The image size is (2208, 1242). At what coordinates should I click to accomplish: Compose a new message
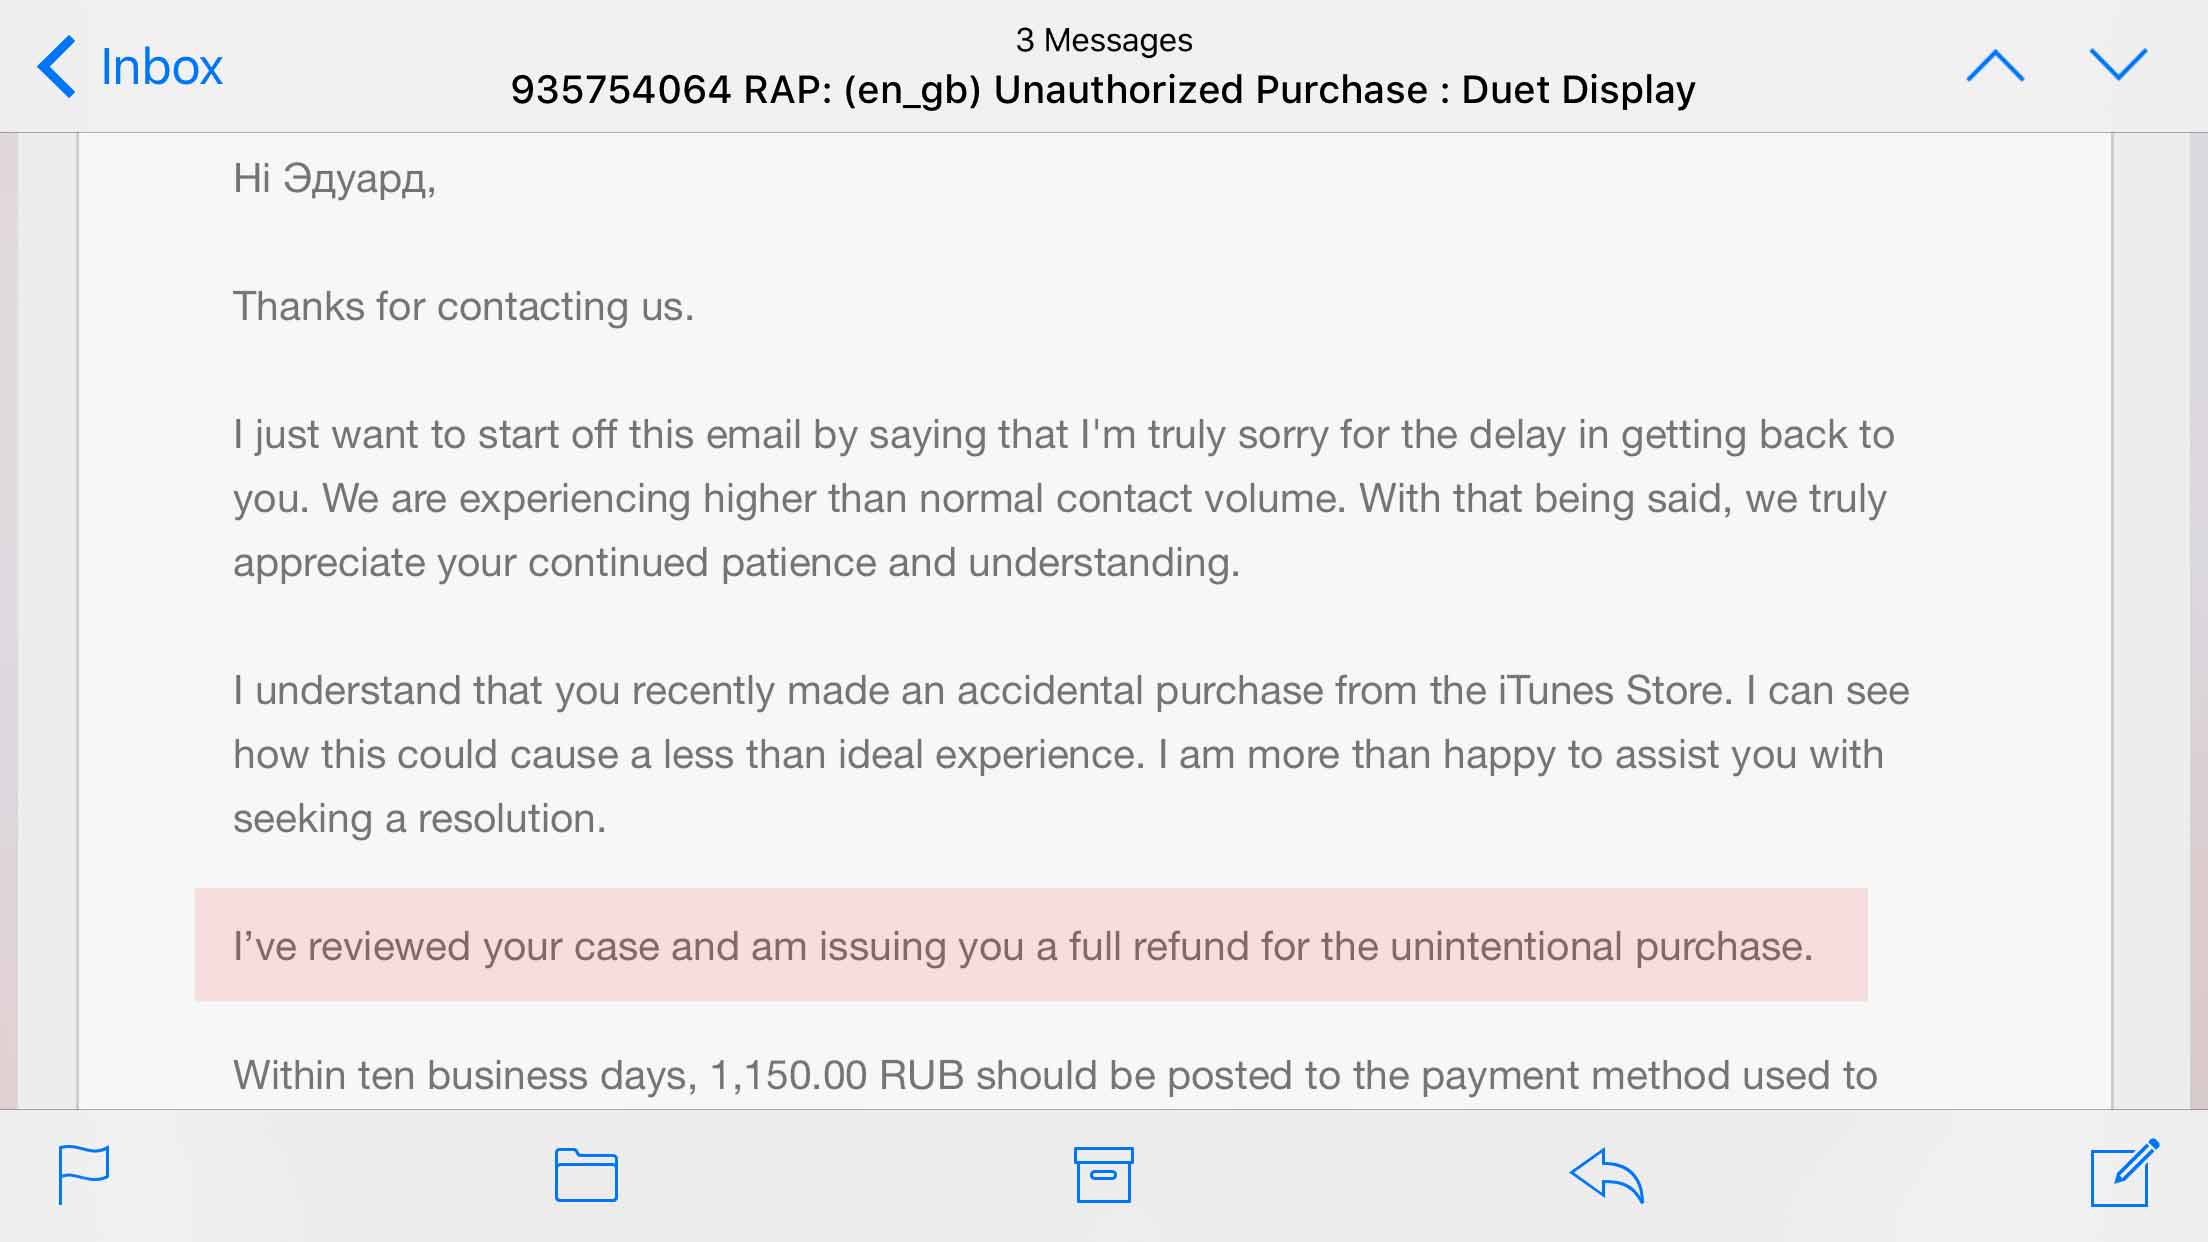pyautogui.click(x=2124, y=1174)
